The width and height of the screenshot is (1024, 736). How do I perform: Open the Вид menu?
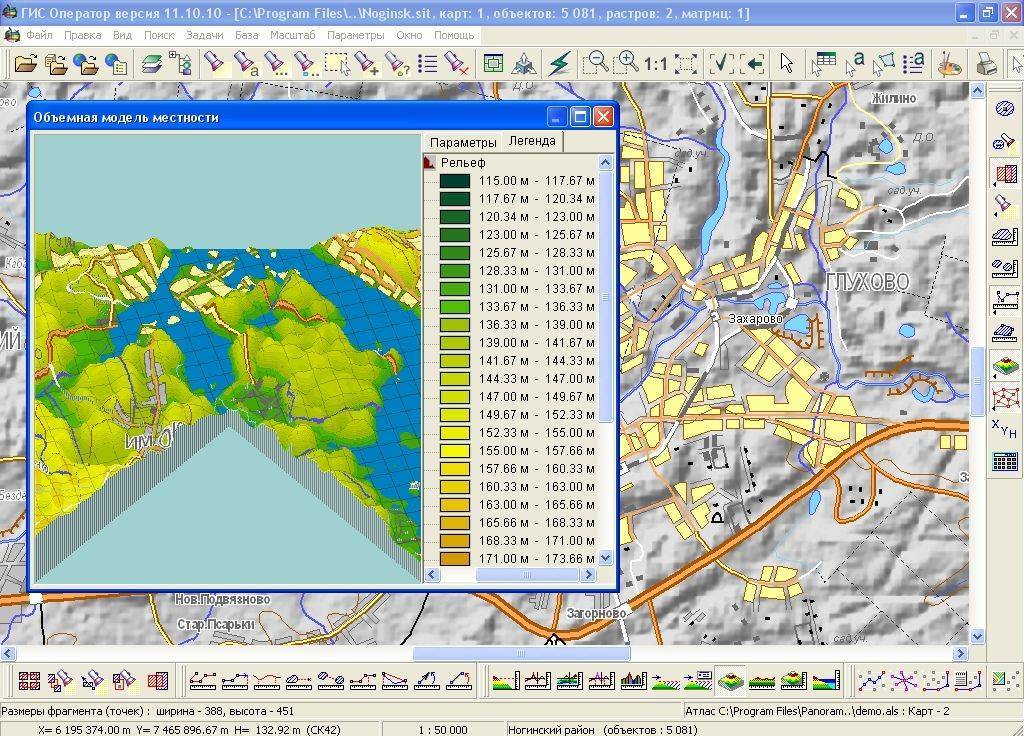point(122,35)
